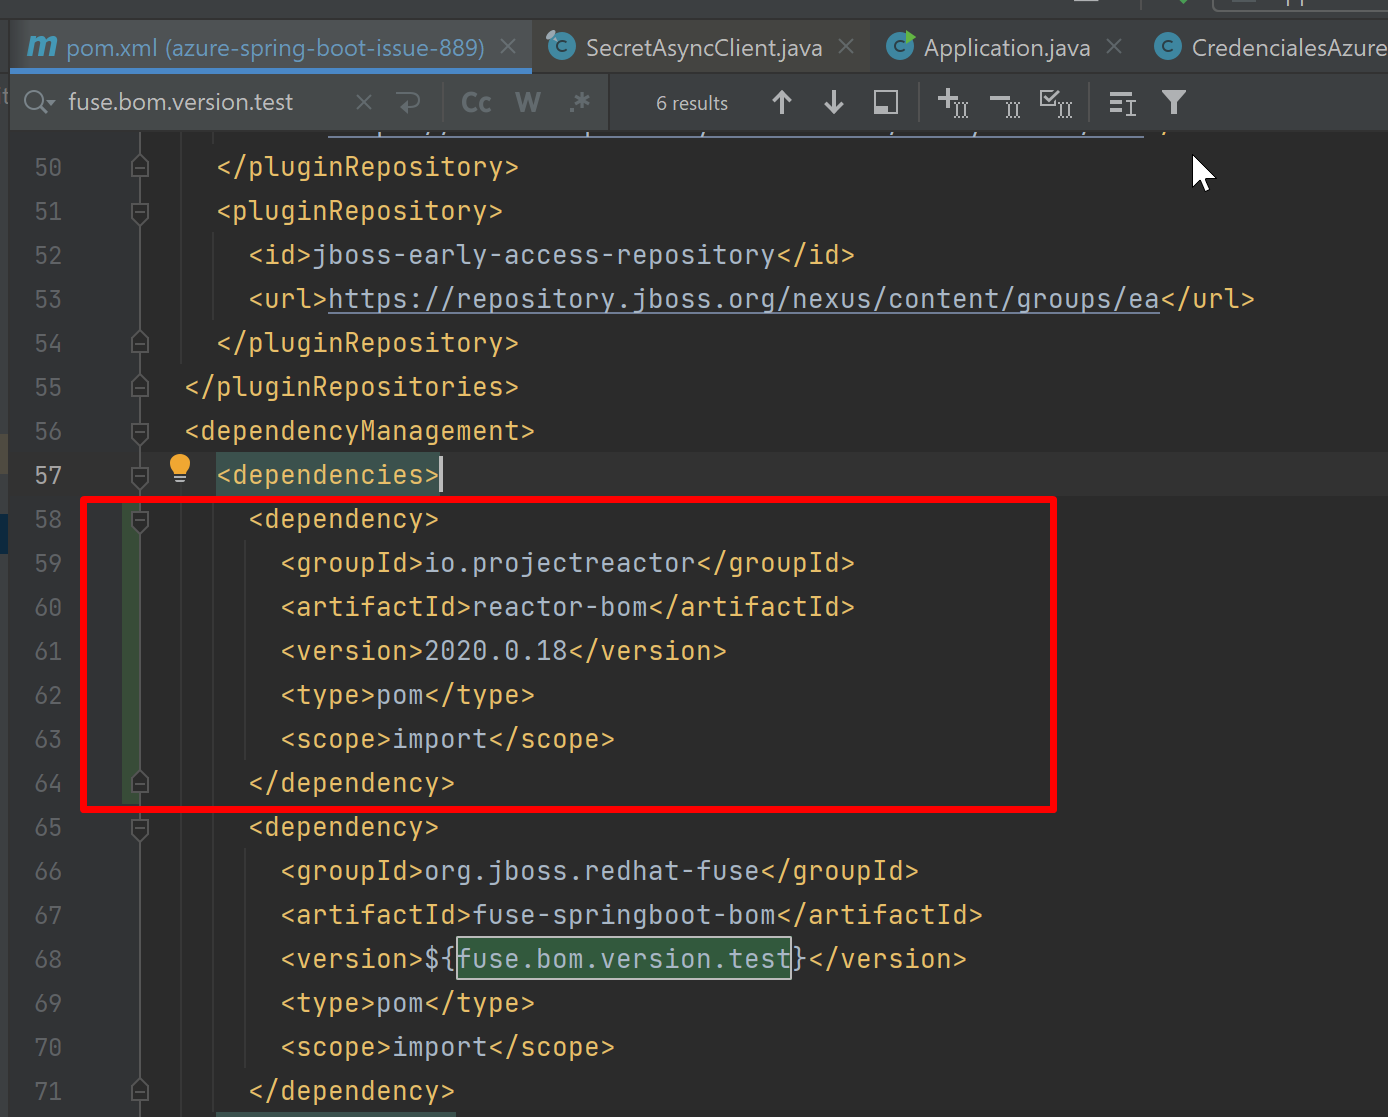
Task: Click the remove occurrence from selection icon
Action: [1005, 102]
